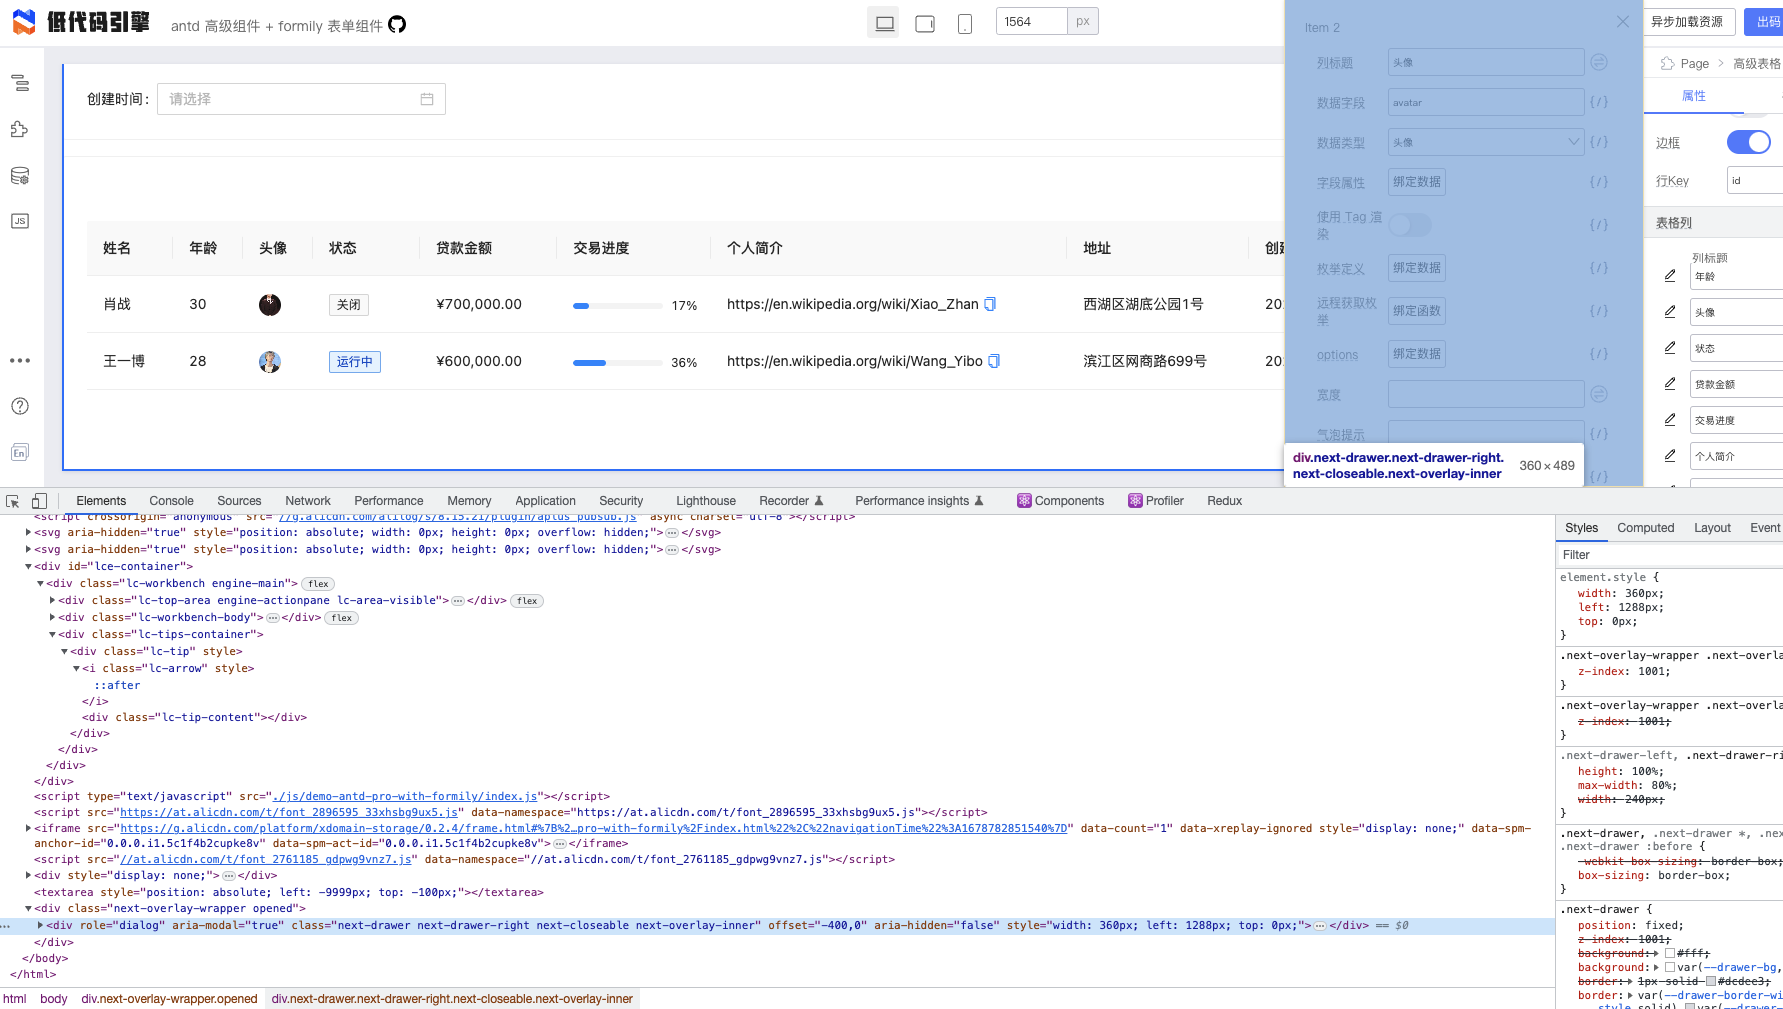Close the Item 2 drawer

[x=1623, y=22]
